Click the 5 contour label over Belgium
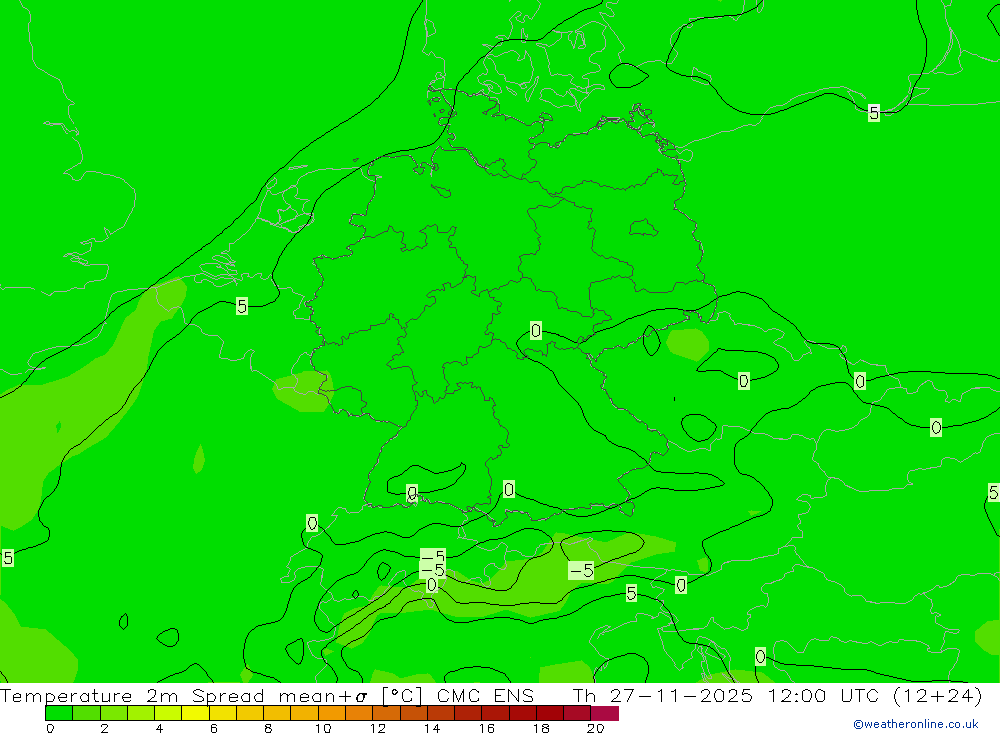 click(x=242, y=306)
